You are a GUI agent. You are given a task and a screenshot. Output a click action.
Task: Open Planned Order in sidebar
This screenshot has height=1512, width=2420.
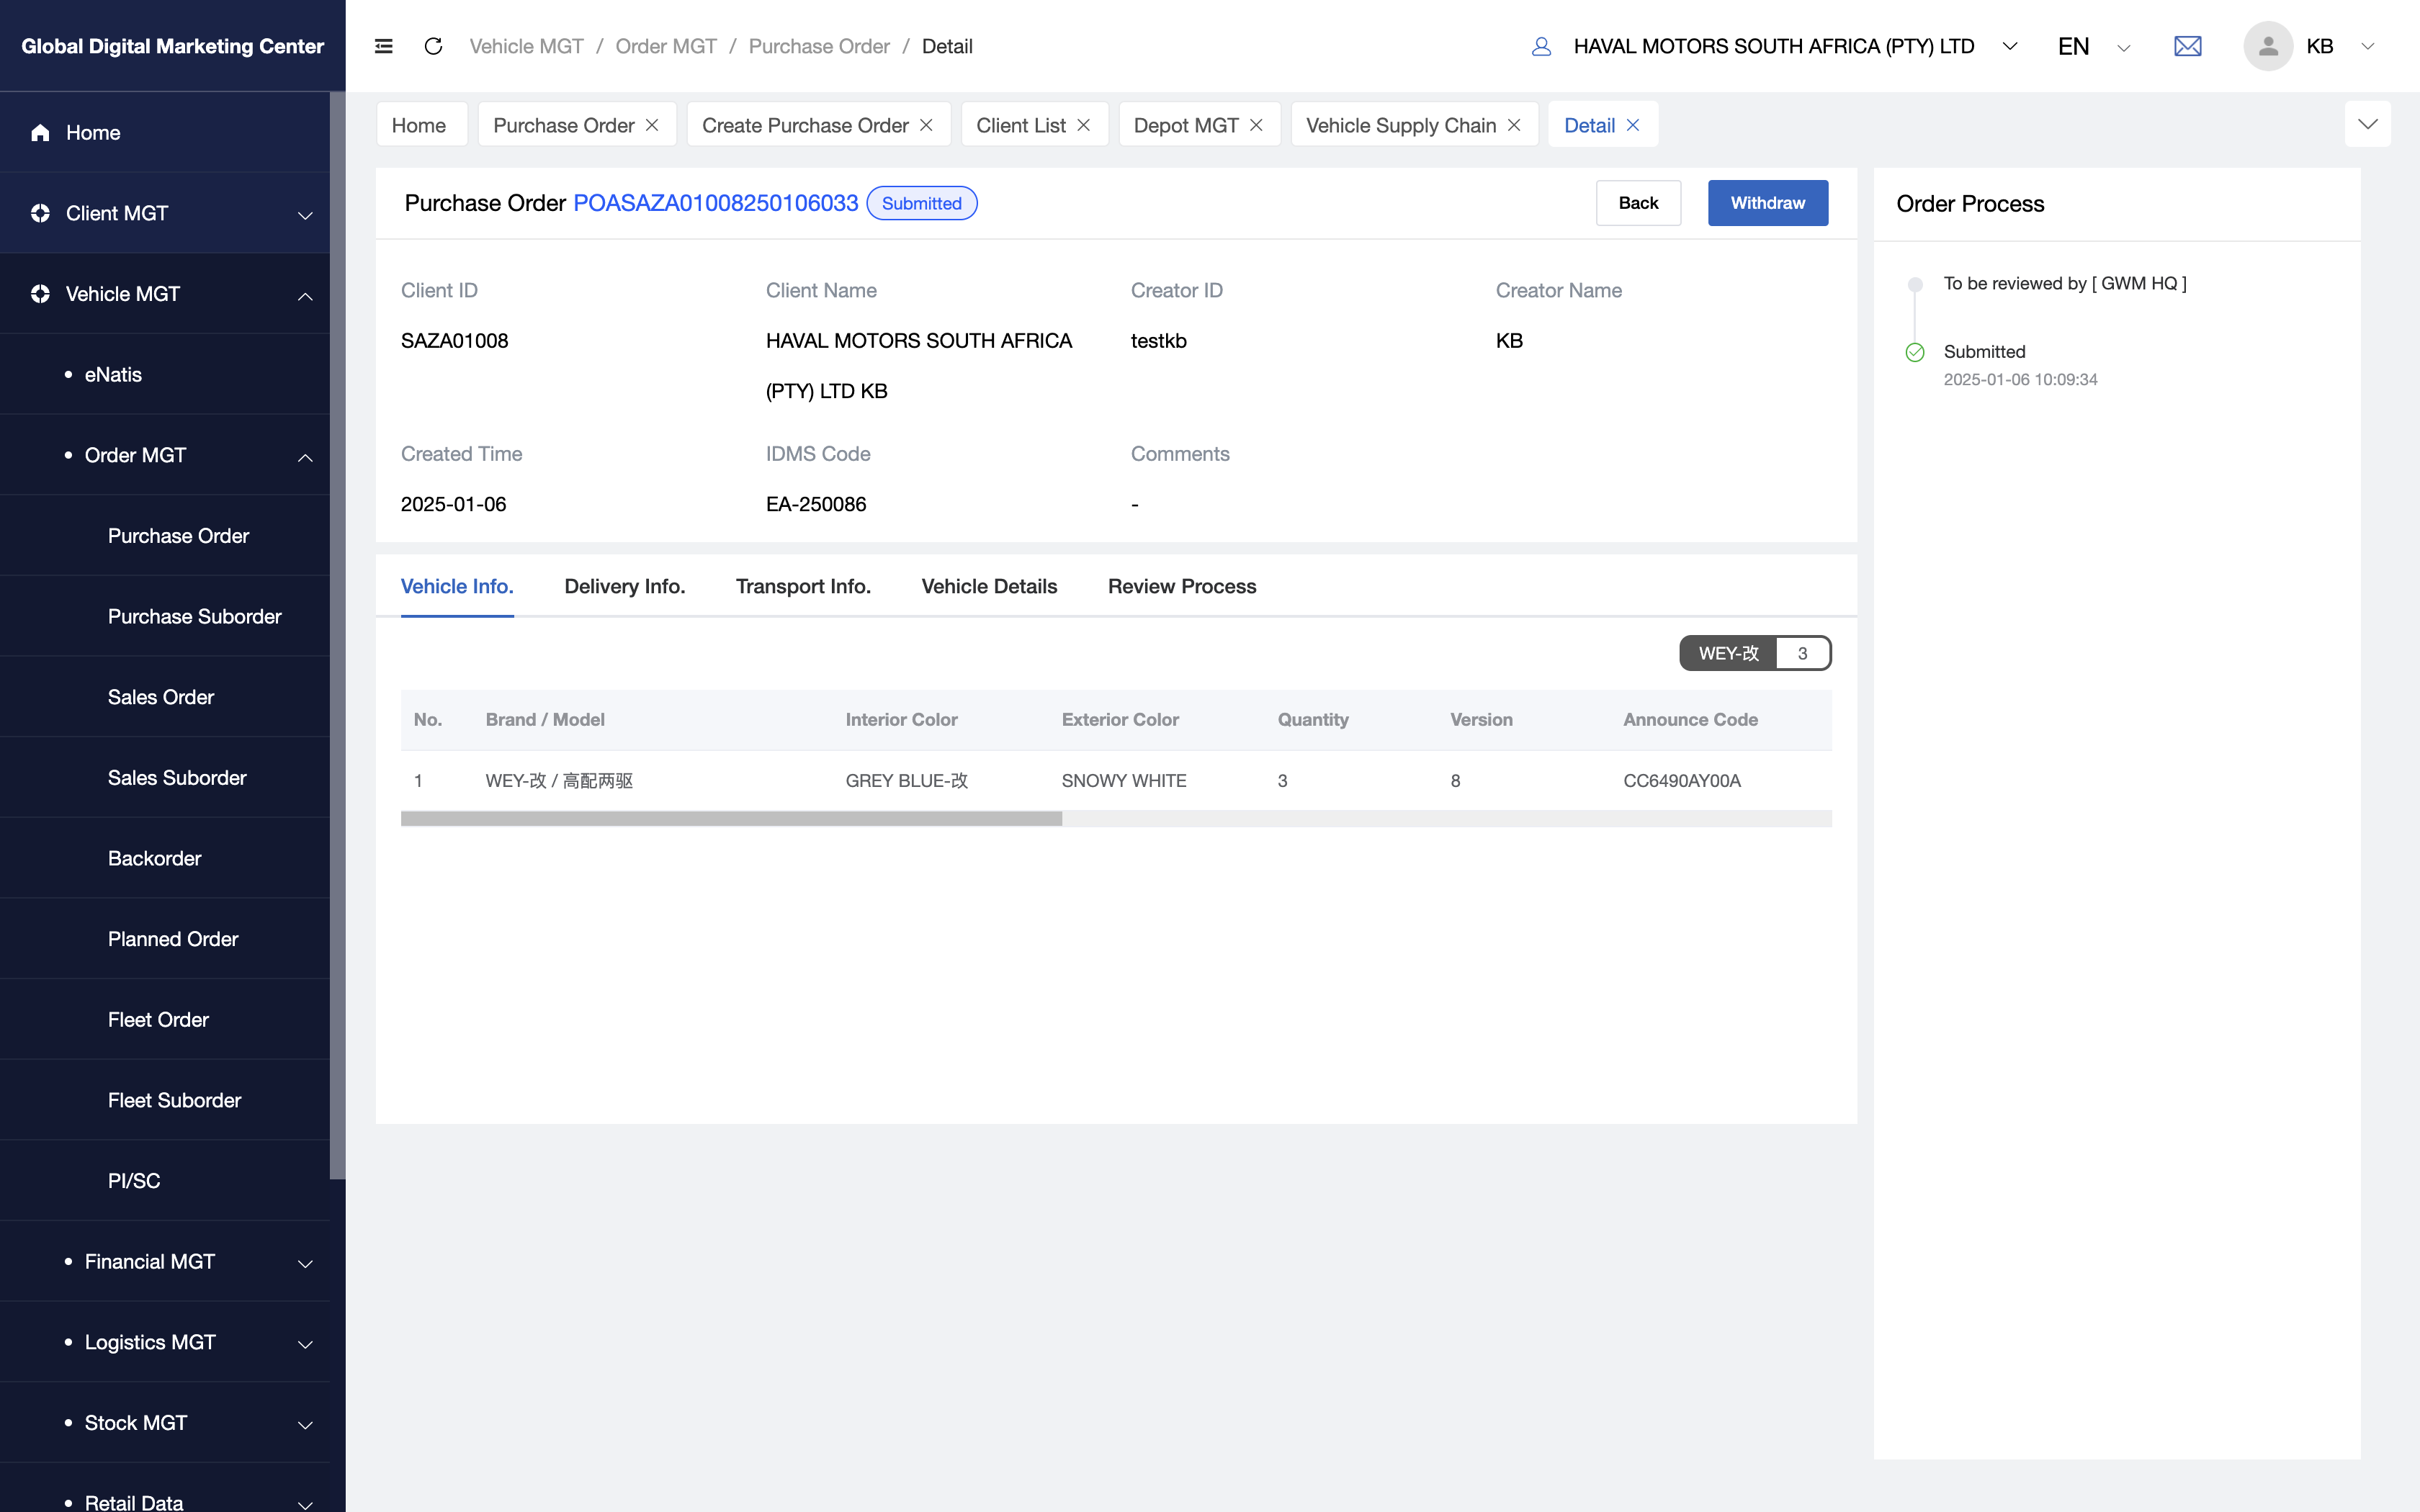click(x=165, y=938)
